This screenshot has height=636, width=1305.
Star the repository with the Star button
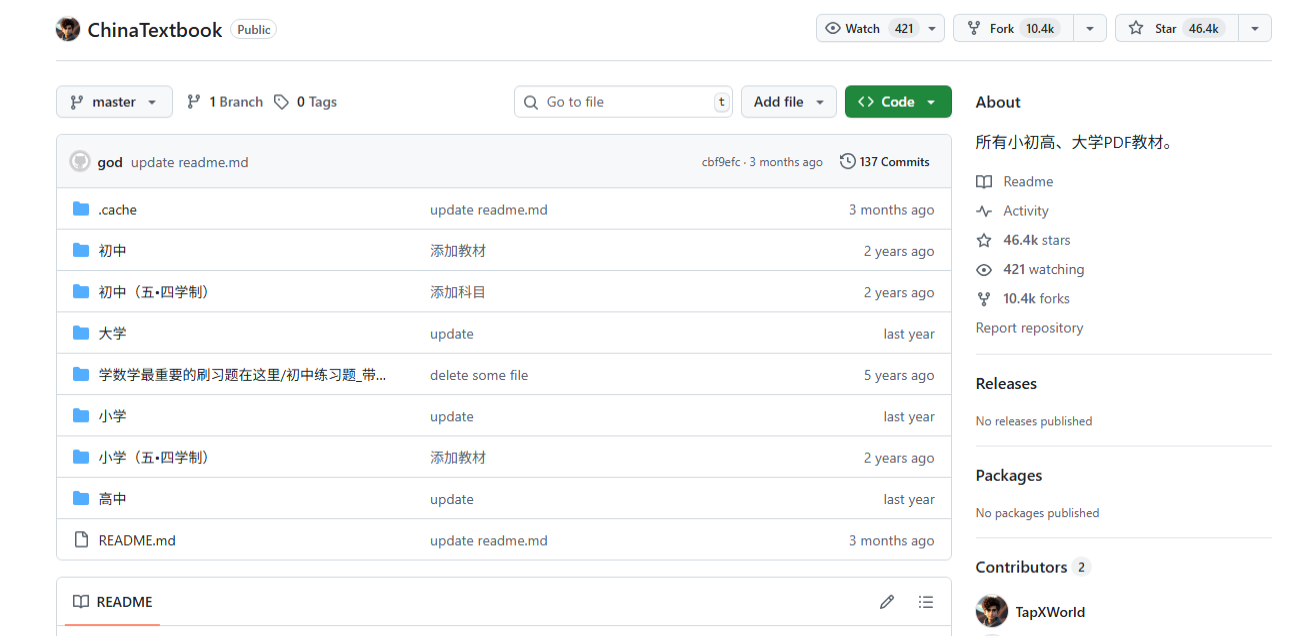point(1176,28)
